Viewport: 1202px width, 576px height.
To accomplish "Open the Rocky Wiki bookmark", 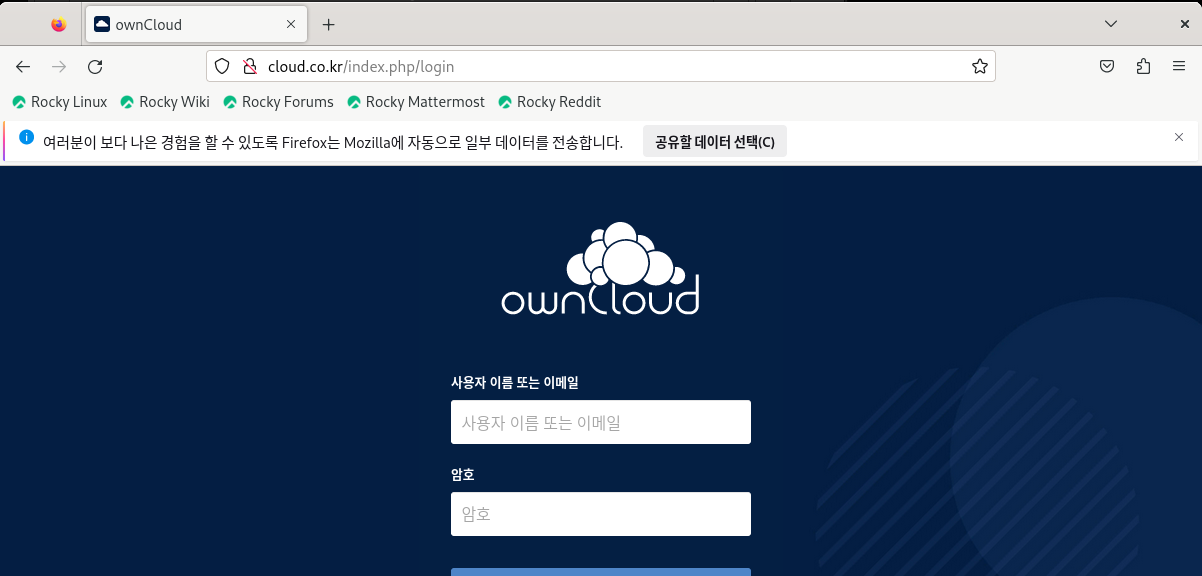I will [165, 102].
